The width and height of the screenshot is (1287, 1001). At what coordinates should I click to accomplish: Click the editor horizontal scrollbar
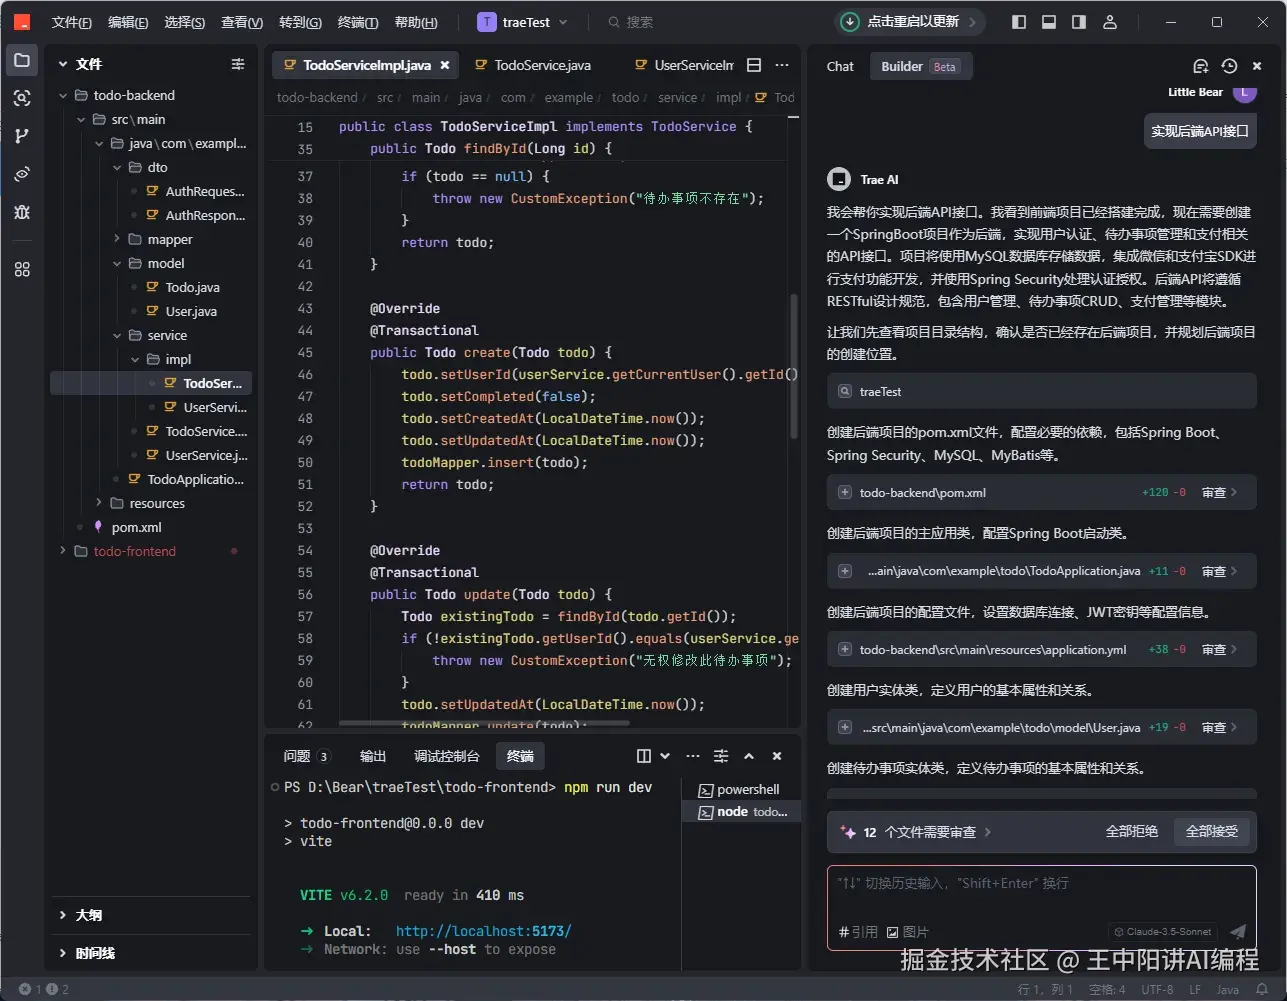point(484,723)
